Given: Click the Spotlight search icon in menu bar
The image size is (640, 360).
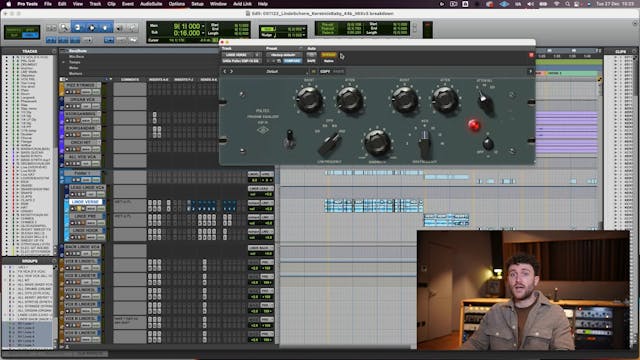Looking at the screenshot, I should click(x=567, y=4).
